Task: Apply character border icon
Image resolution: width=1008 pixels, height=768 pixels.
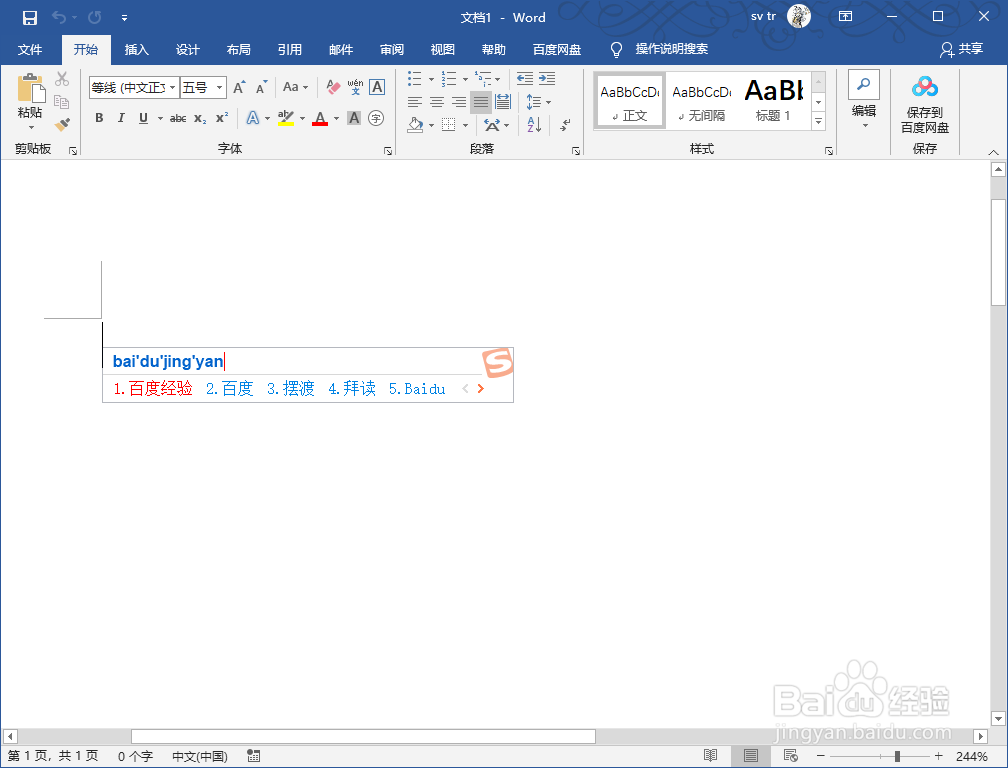Action: (377, 87)
